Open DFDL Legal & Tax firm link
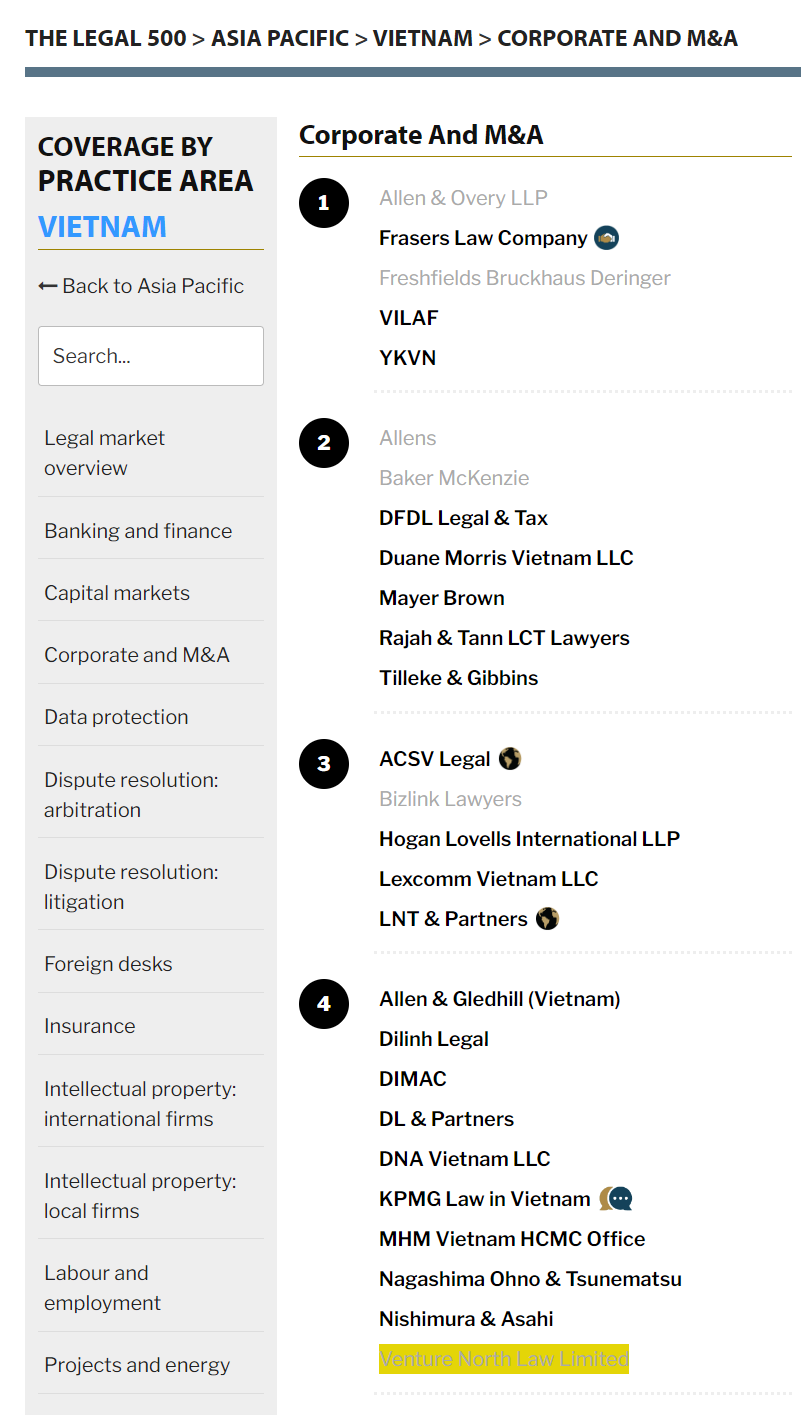 pos(464,518)
